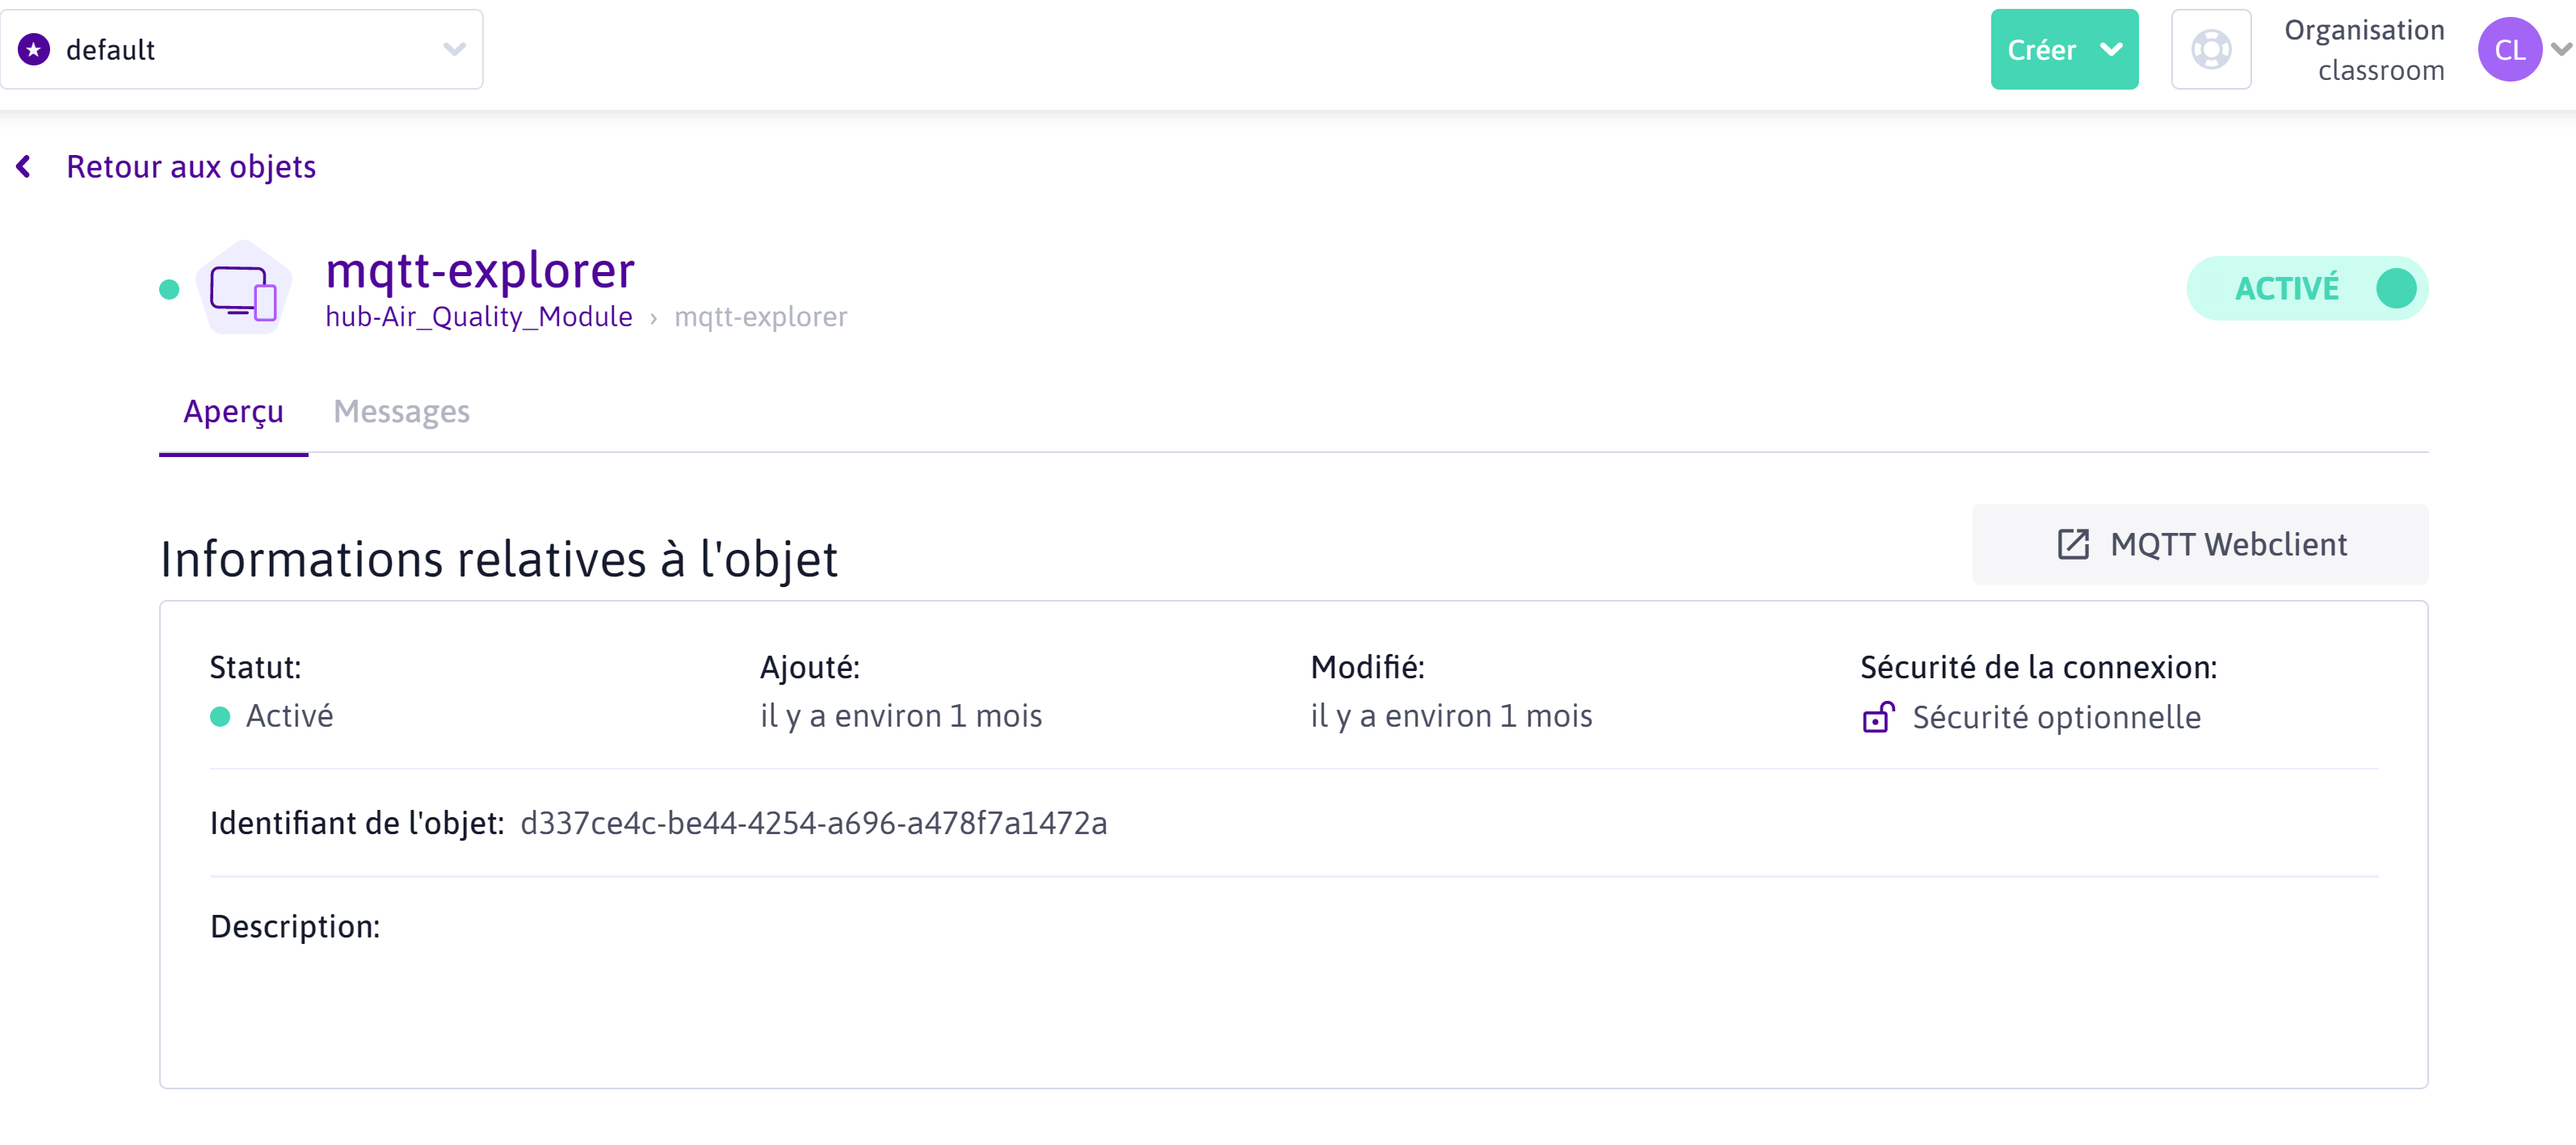Select the object identifier d337ce4c text

point(815,823)
